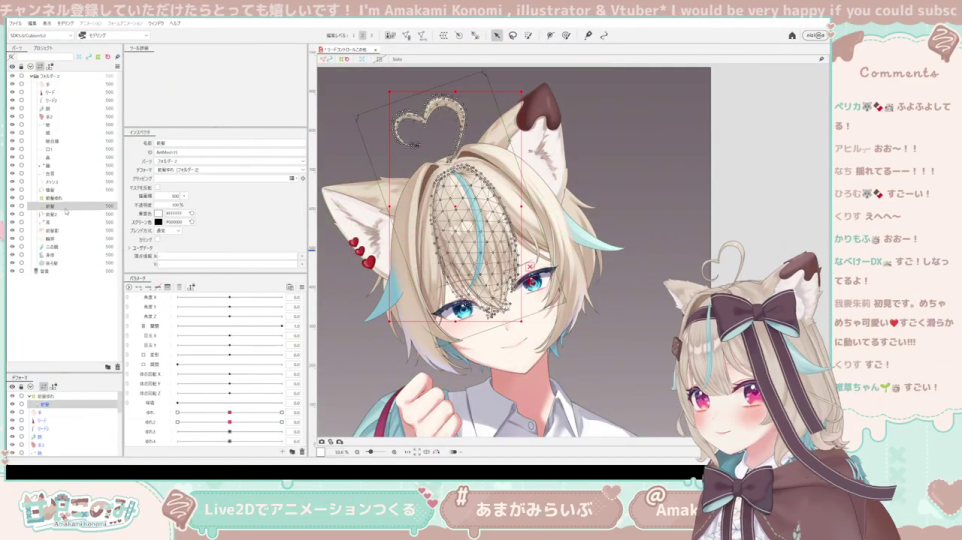Click the home icon in top toolbar
This screenshot has width=962, height=540.
pyautogui.click(x=792, y=36)
